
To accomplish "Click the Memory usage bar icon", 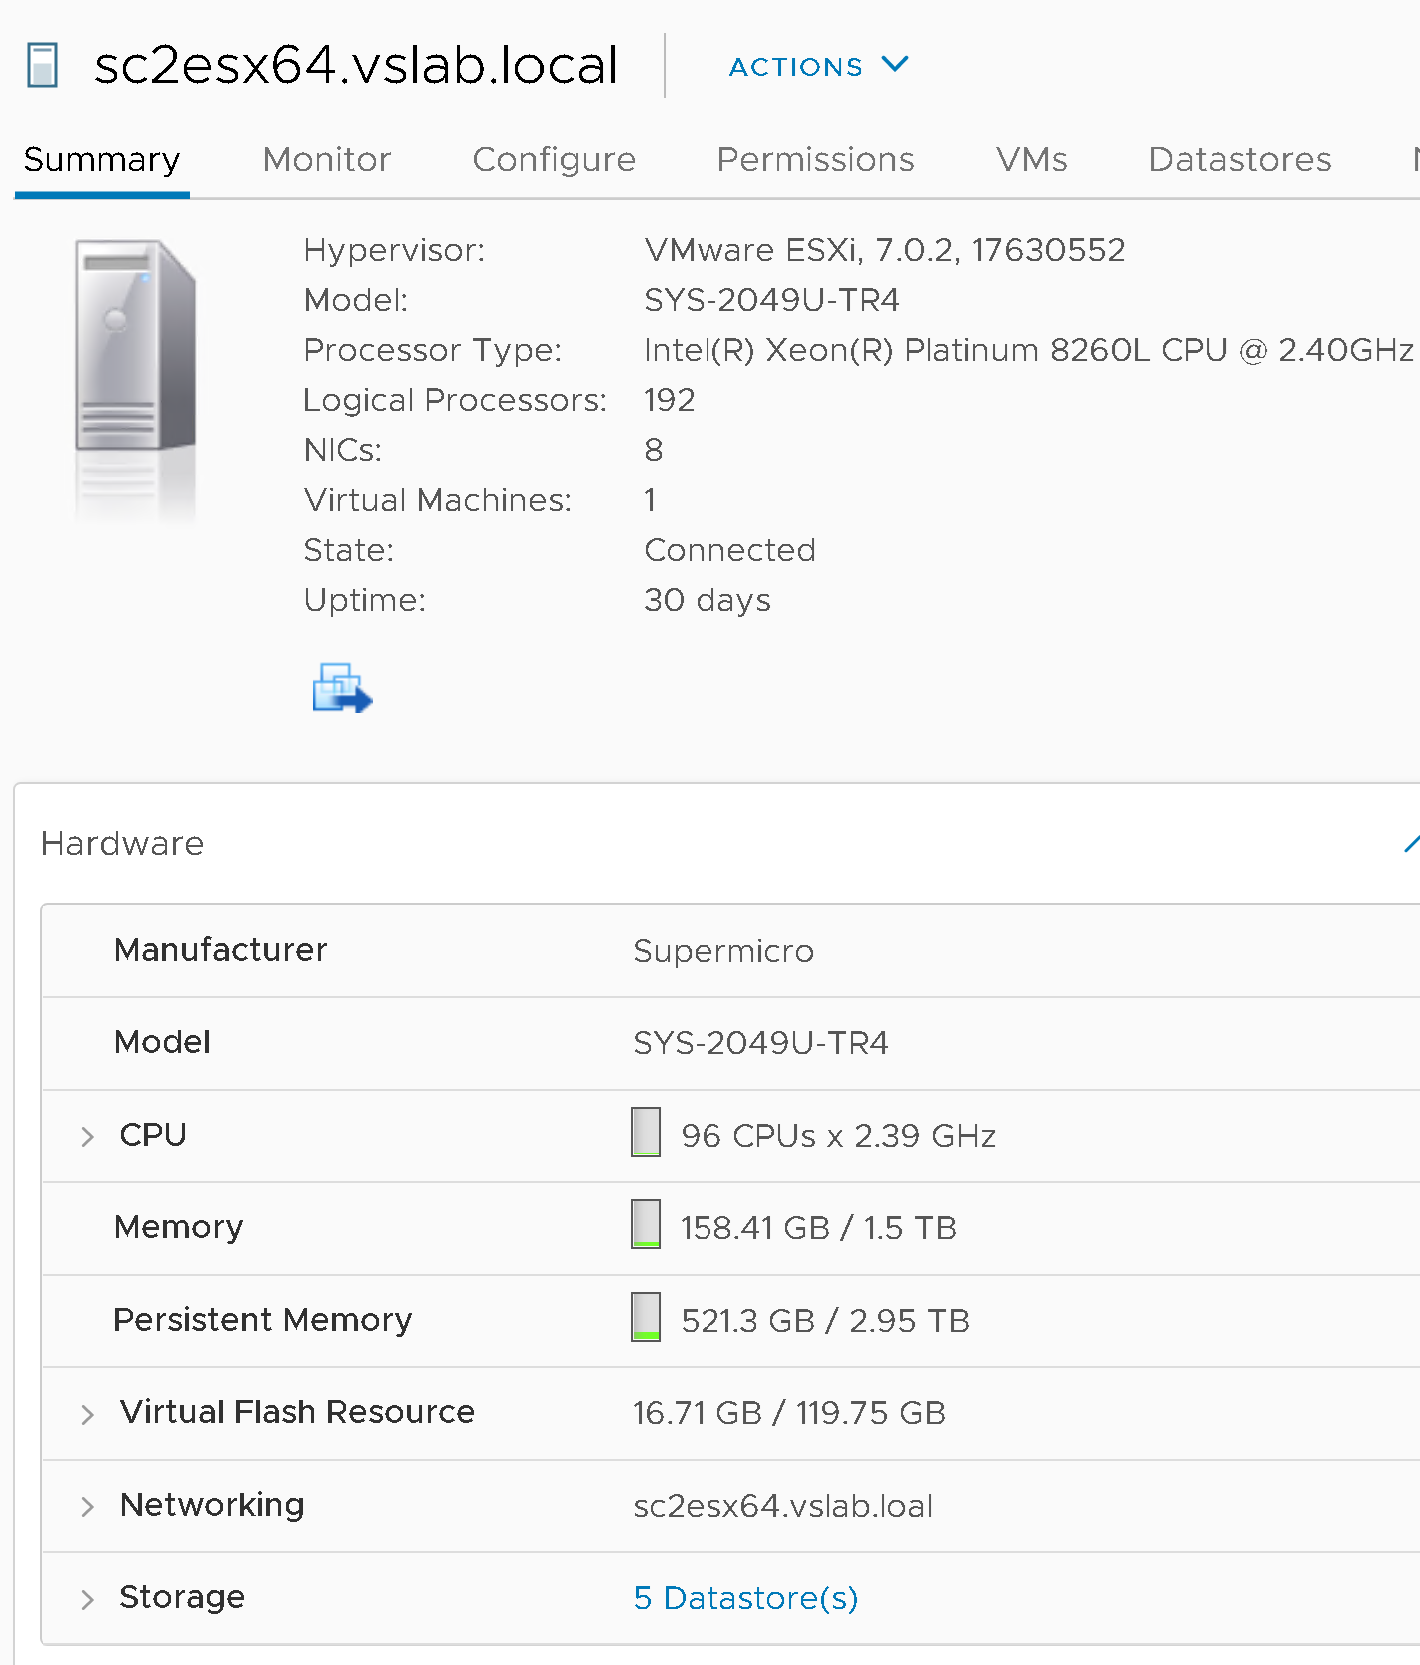I will click(646, 1224).
